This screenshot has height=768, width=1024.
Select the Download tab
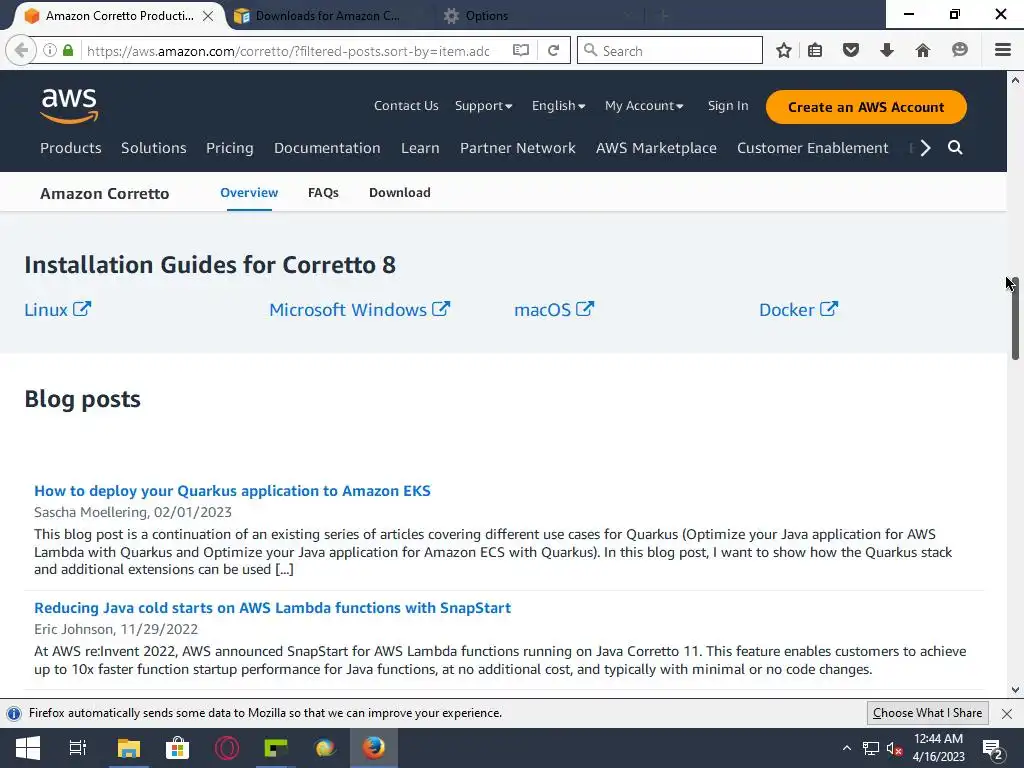400,193
